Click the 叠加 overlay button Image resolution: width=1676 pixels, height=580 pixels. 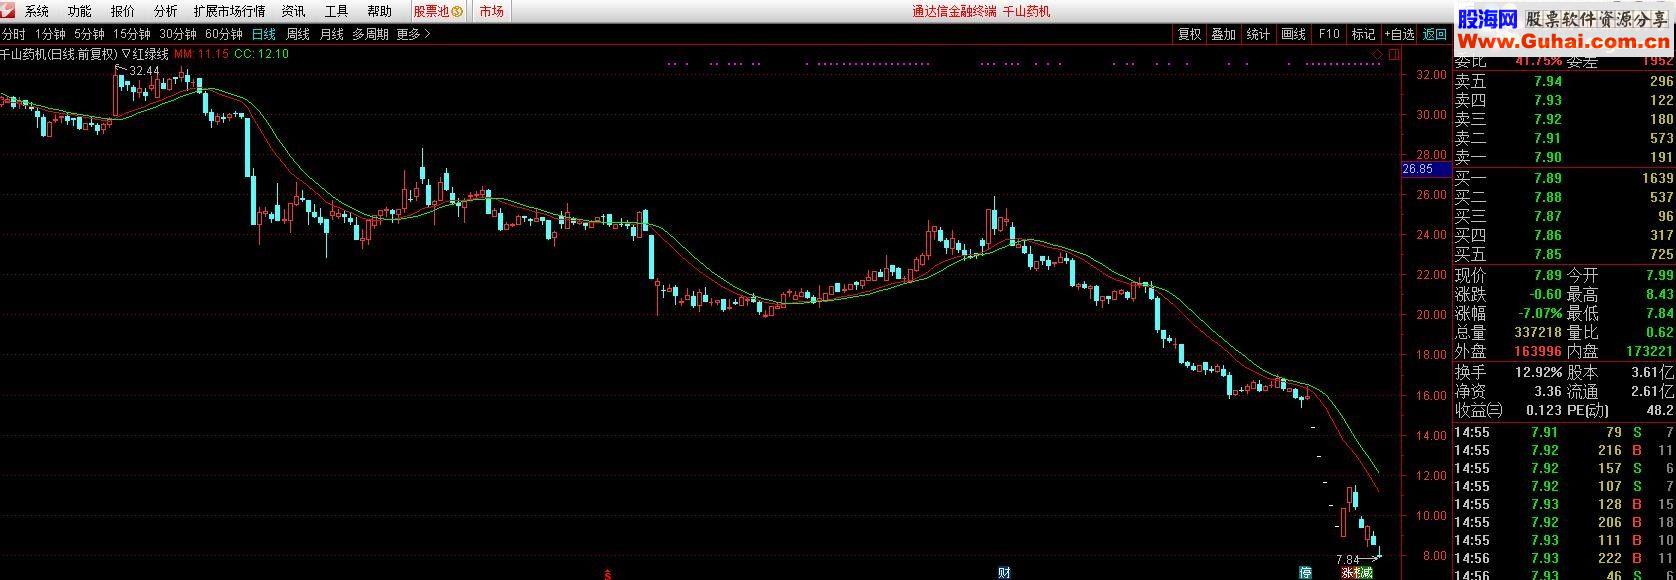coord(1224,34)
